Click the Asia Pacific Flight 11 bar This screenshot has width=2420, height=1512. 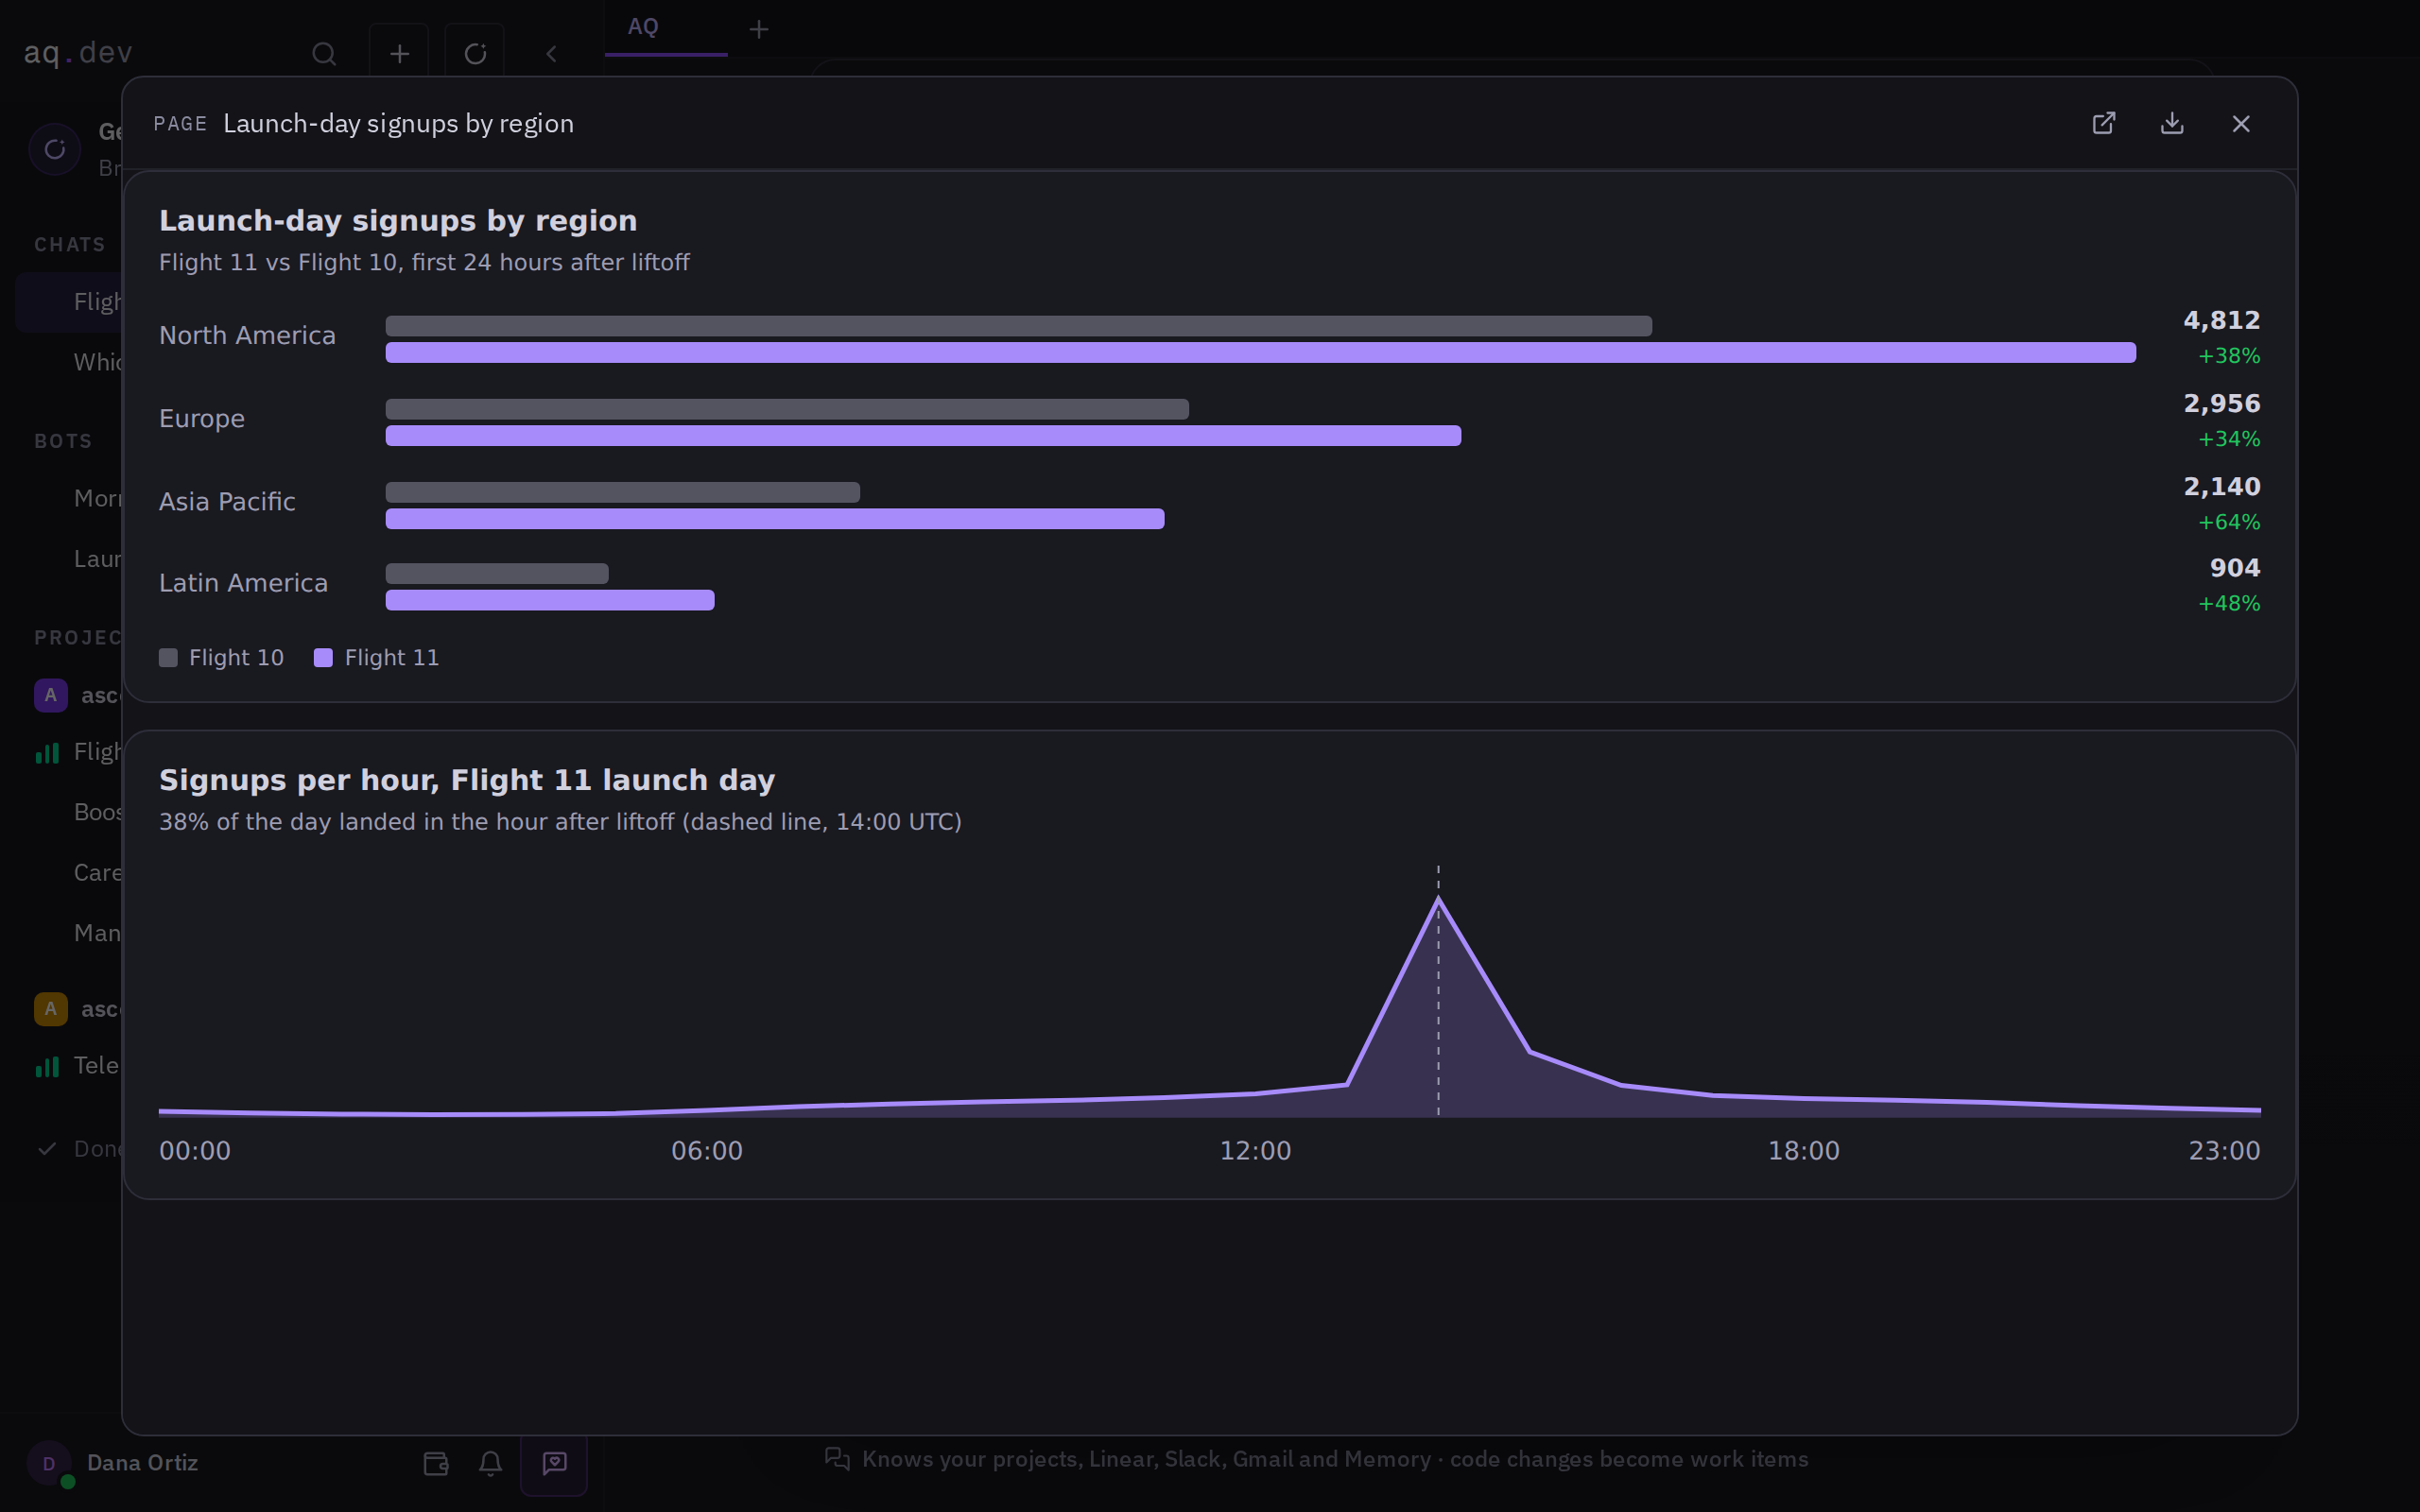[775, 518]
